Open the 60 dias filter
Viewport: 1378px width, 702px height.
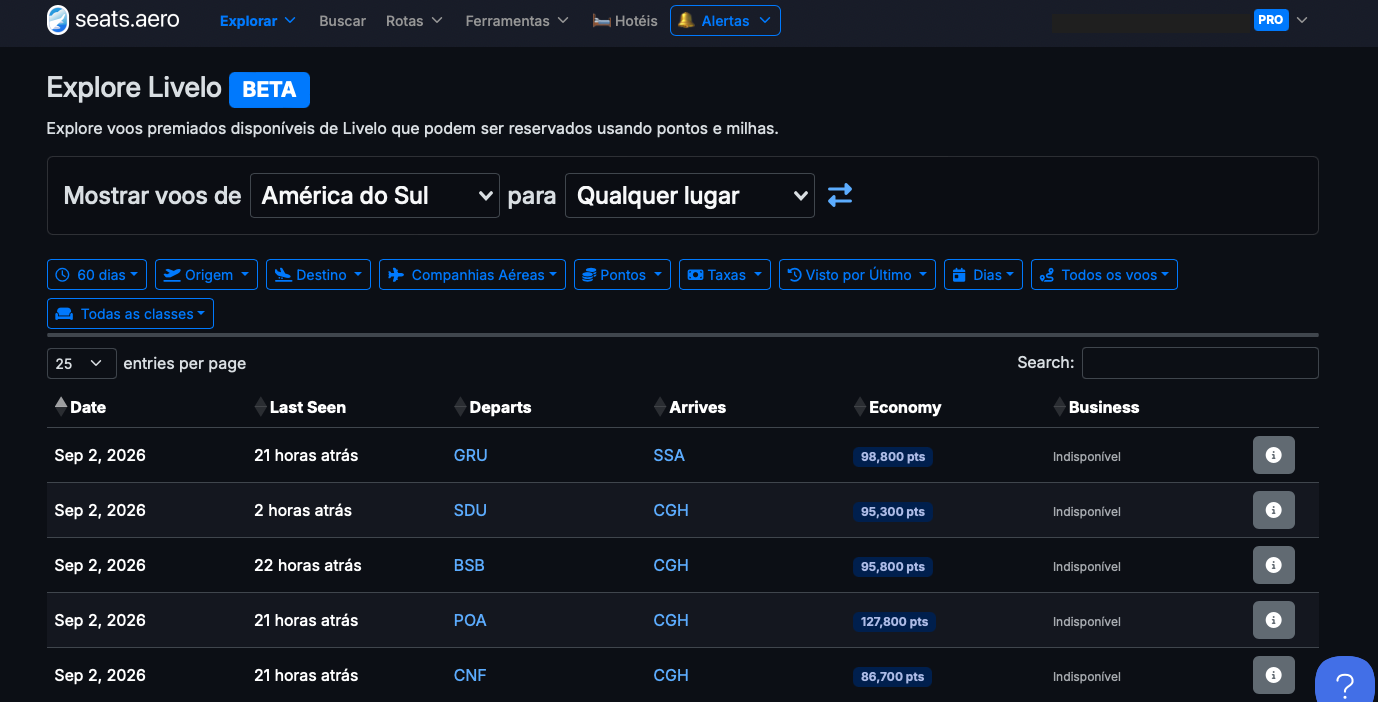pos(97,274)
